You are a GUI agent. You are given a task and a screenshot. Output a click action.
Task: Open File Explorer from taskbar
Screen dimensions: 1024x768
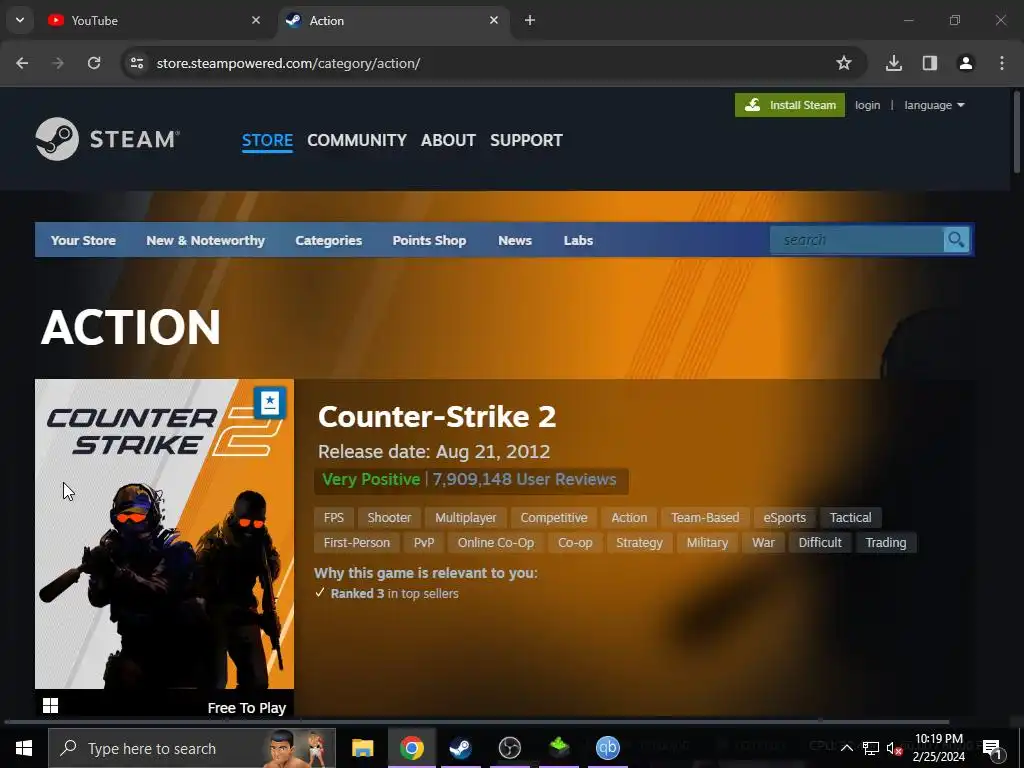point(362,748)
